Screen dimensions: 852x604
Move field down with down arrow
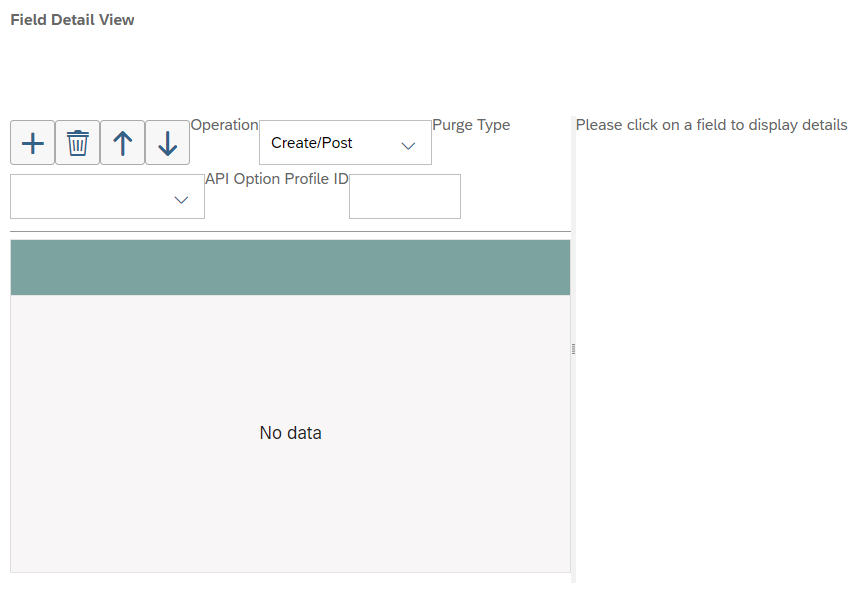(x=167, y=143)
